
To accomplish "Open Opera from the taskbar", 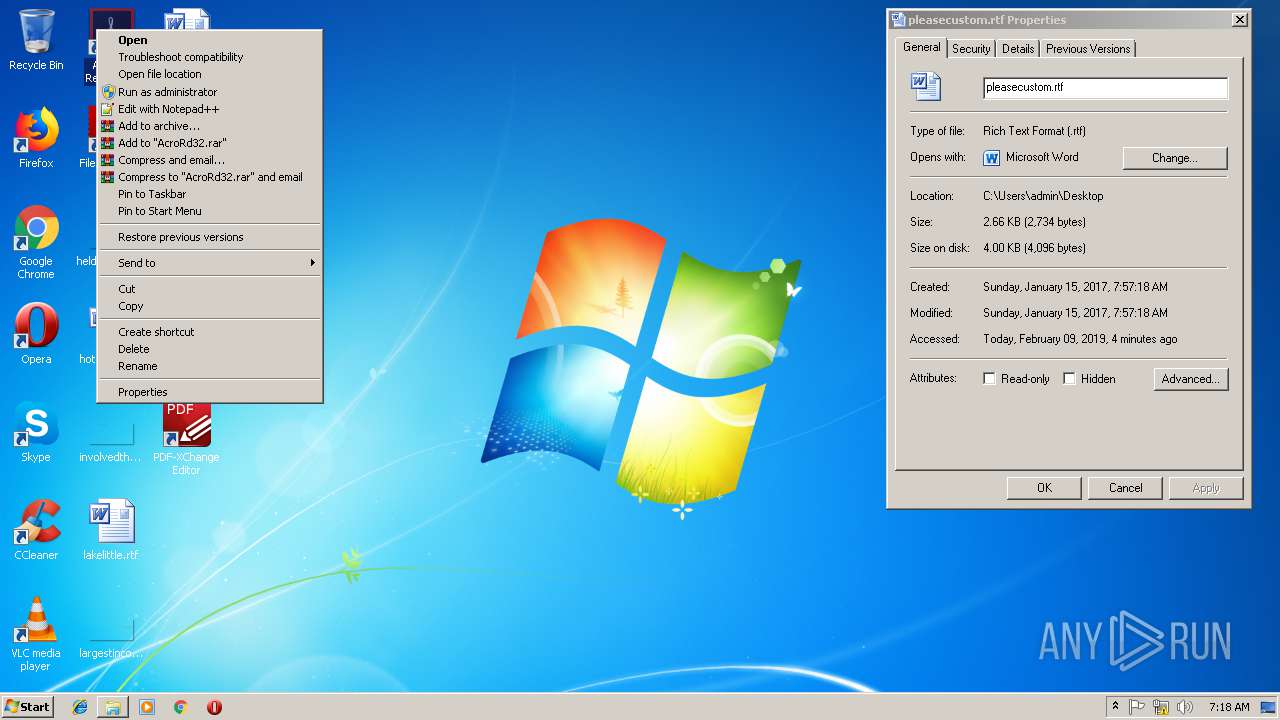I will [214, 707].
